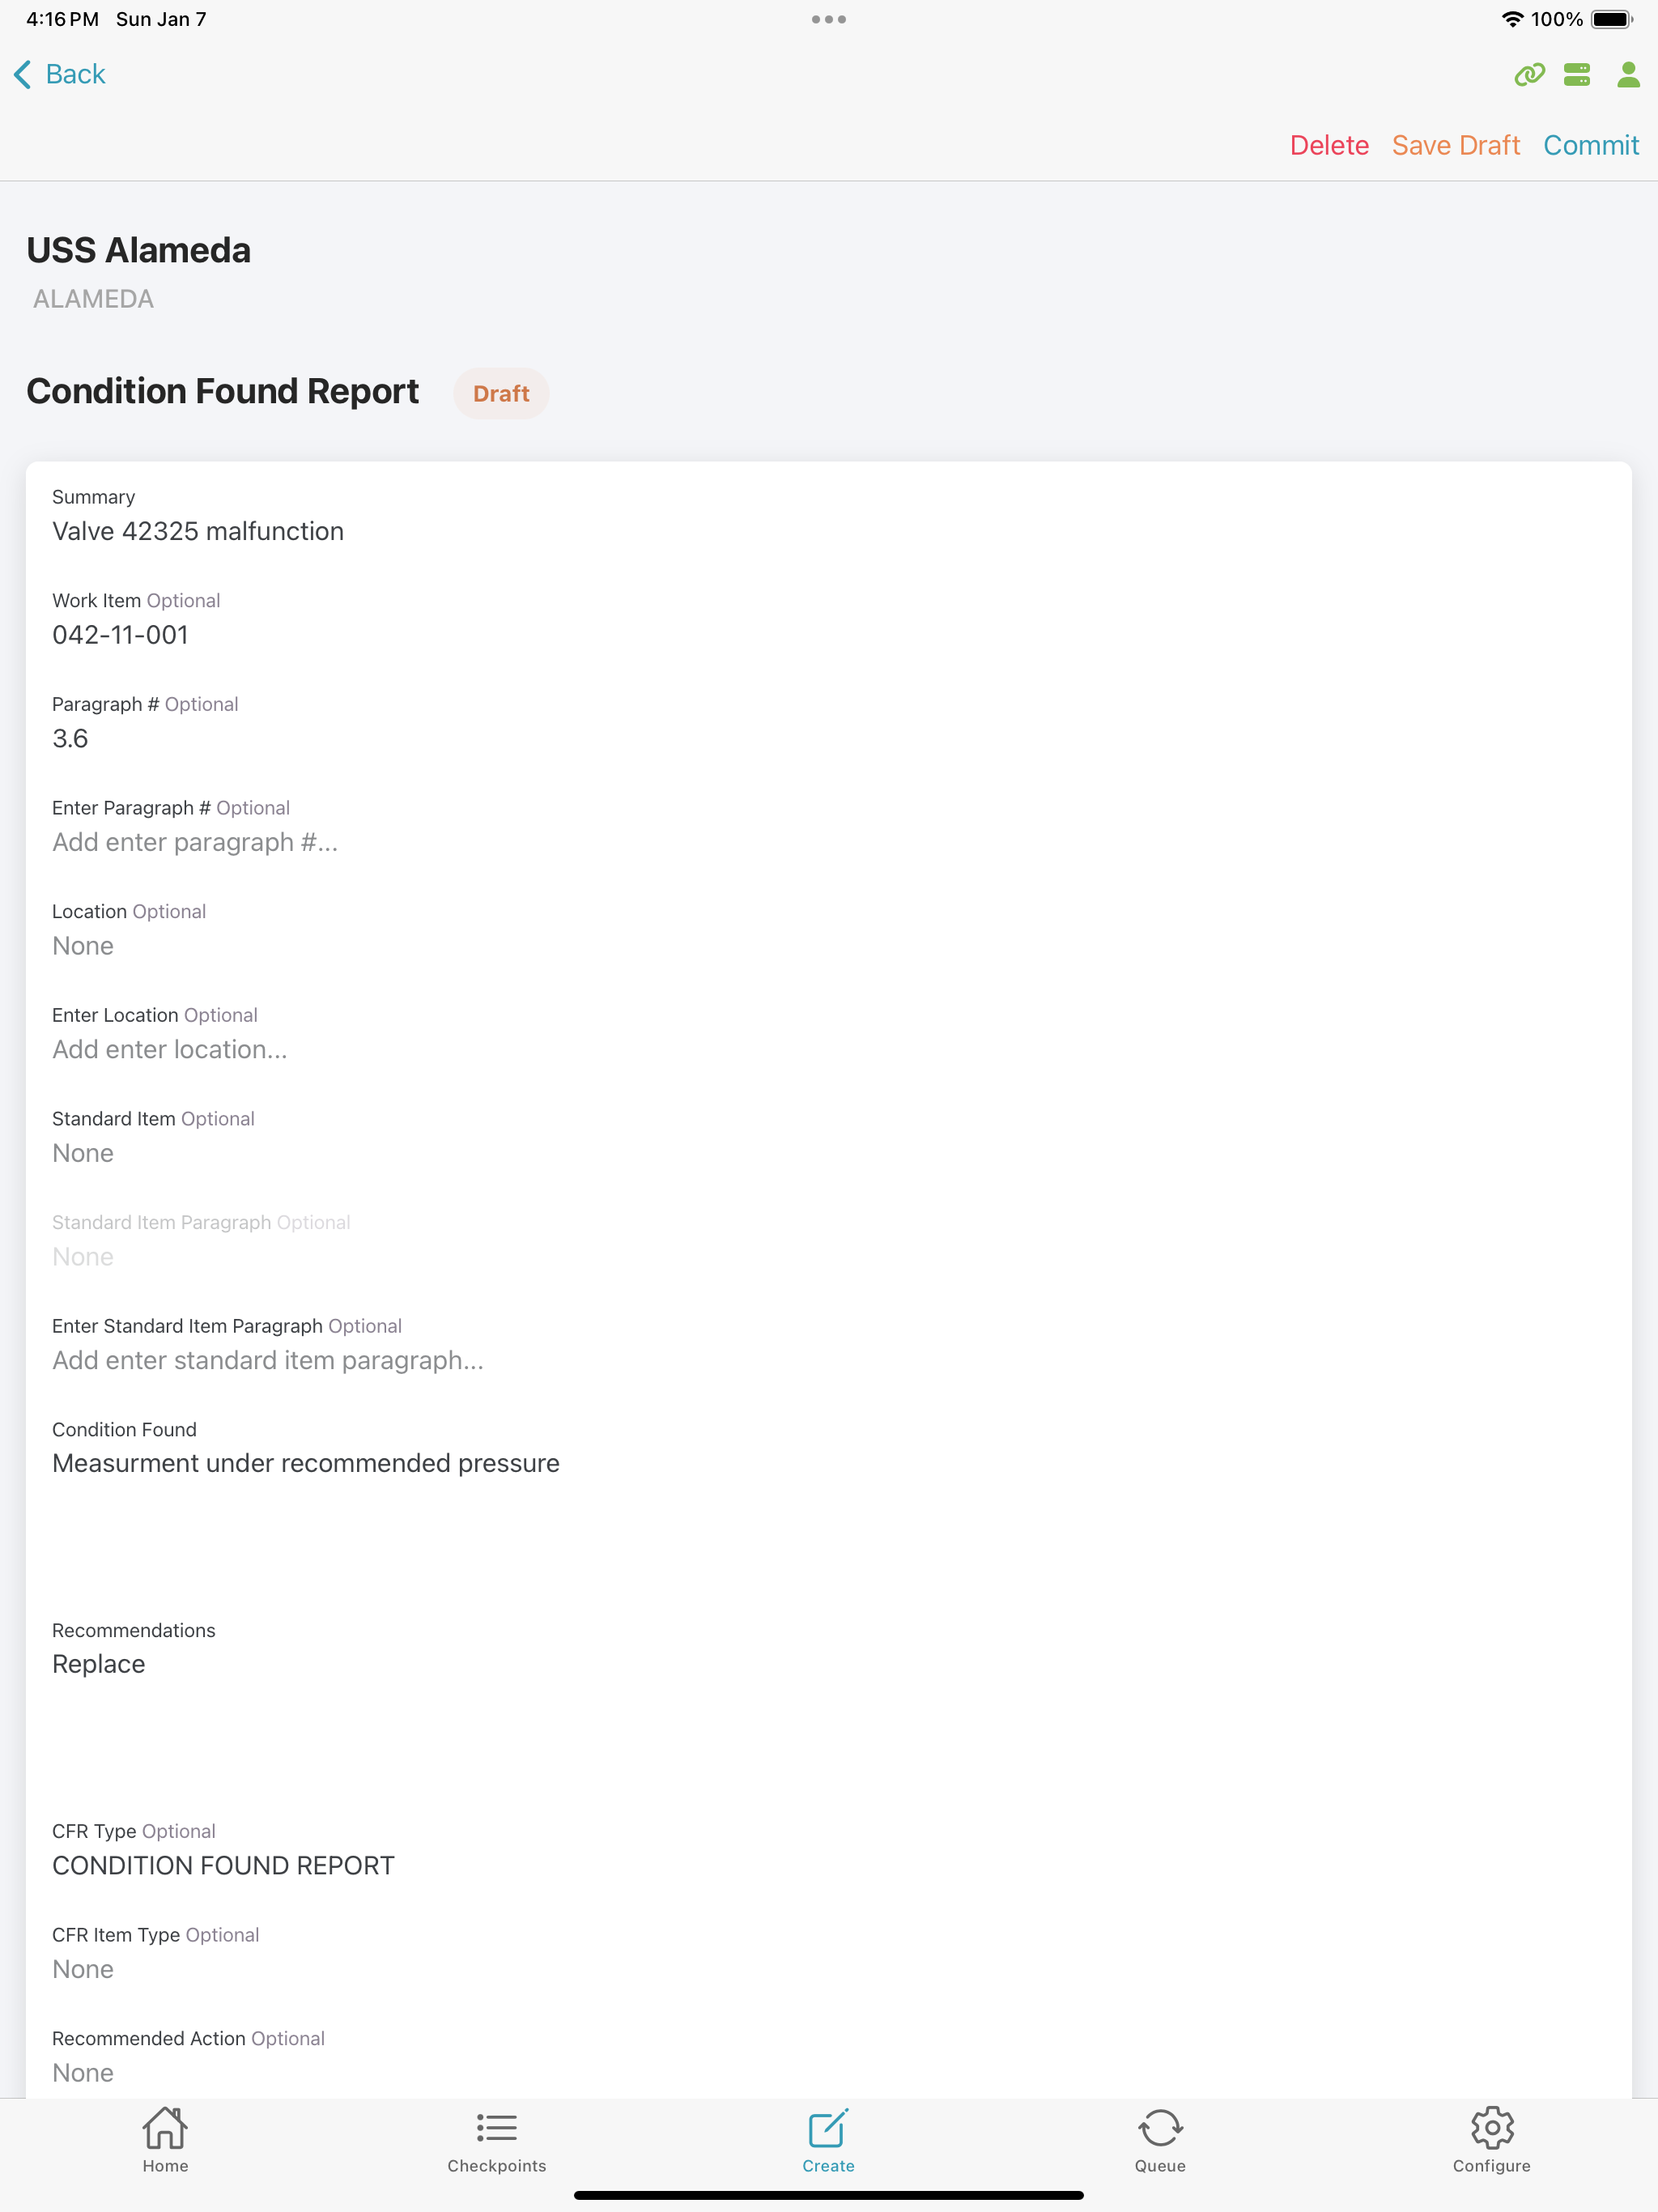The height and width of the screenshot is (2212, 1658).
Task: Open the Queue sync tab
Action: pos(1160,2140)
